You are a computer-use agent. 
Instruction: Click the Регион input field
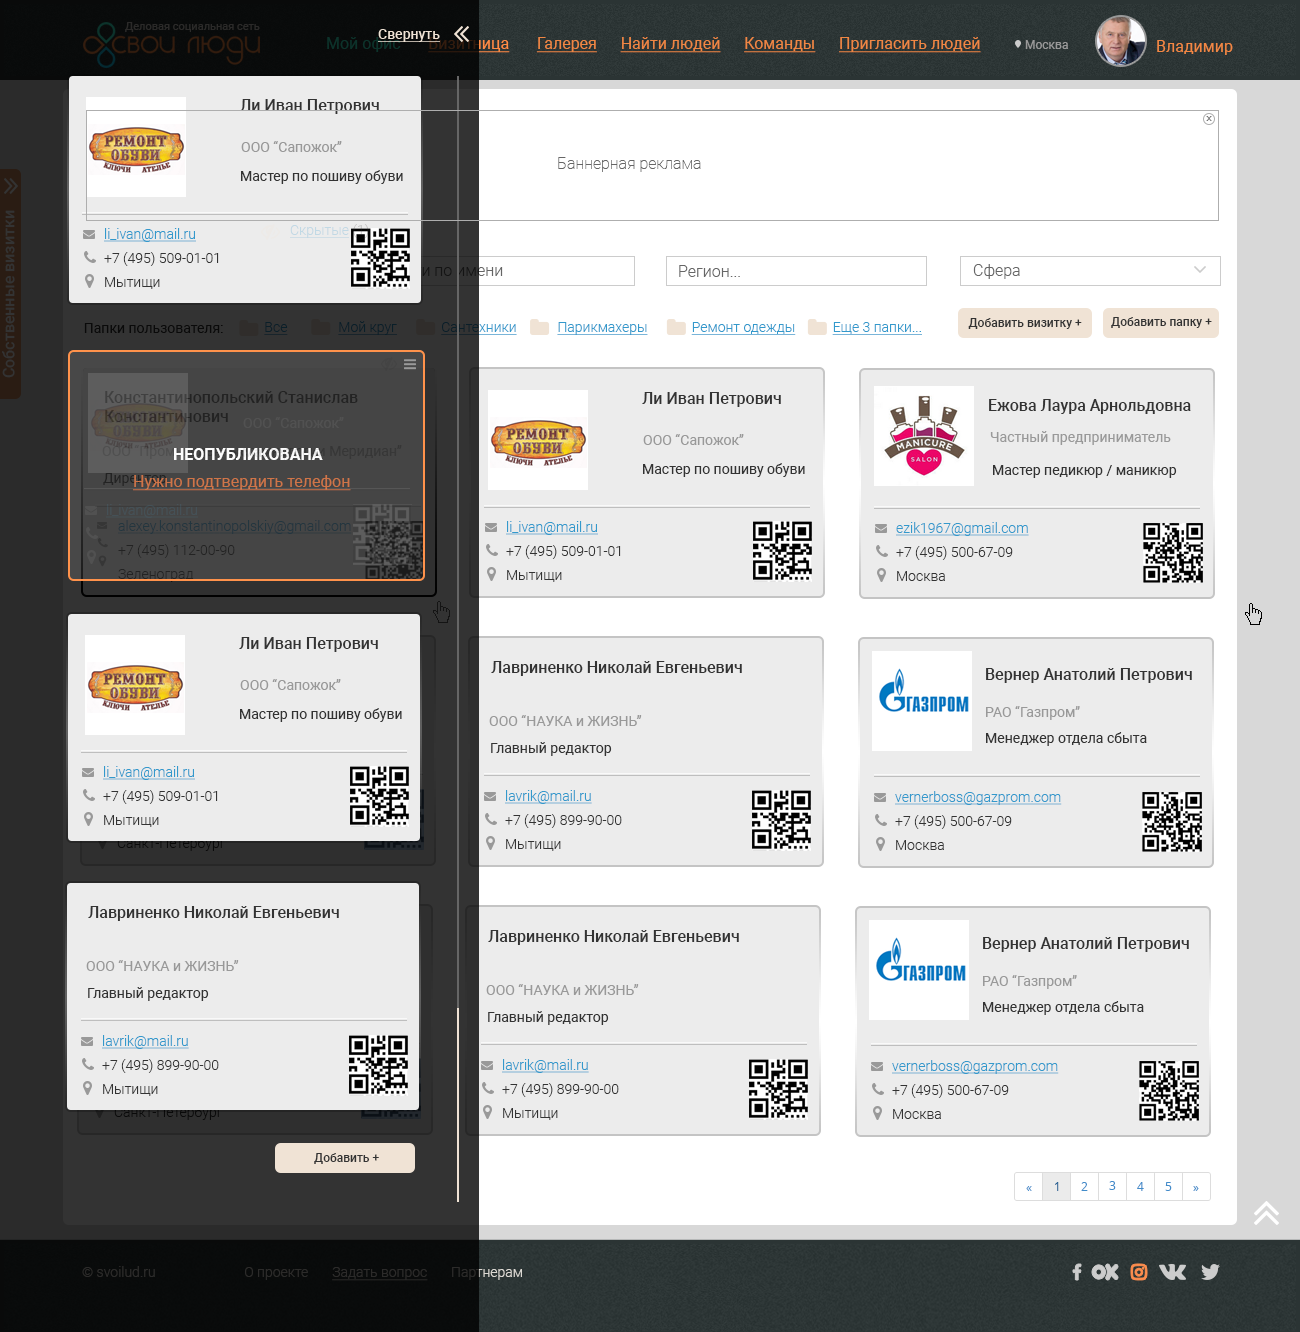click(795, 271)
